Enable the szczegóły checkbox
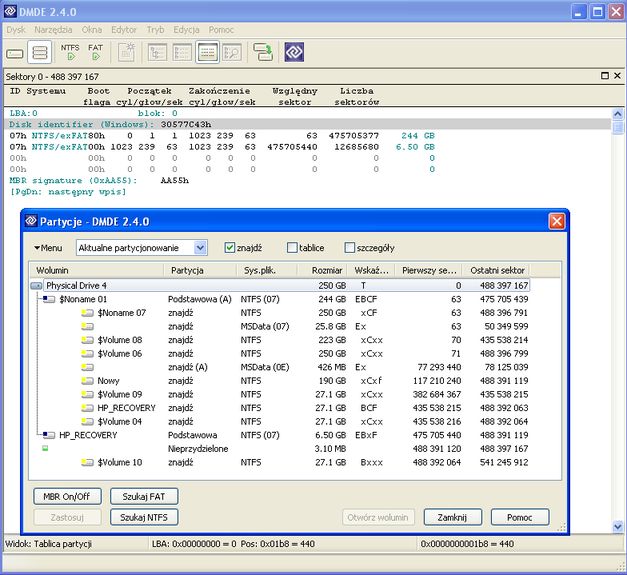The image size is (627, 575). click(x=349, y=248)
